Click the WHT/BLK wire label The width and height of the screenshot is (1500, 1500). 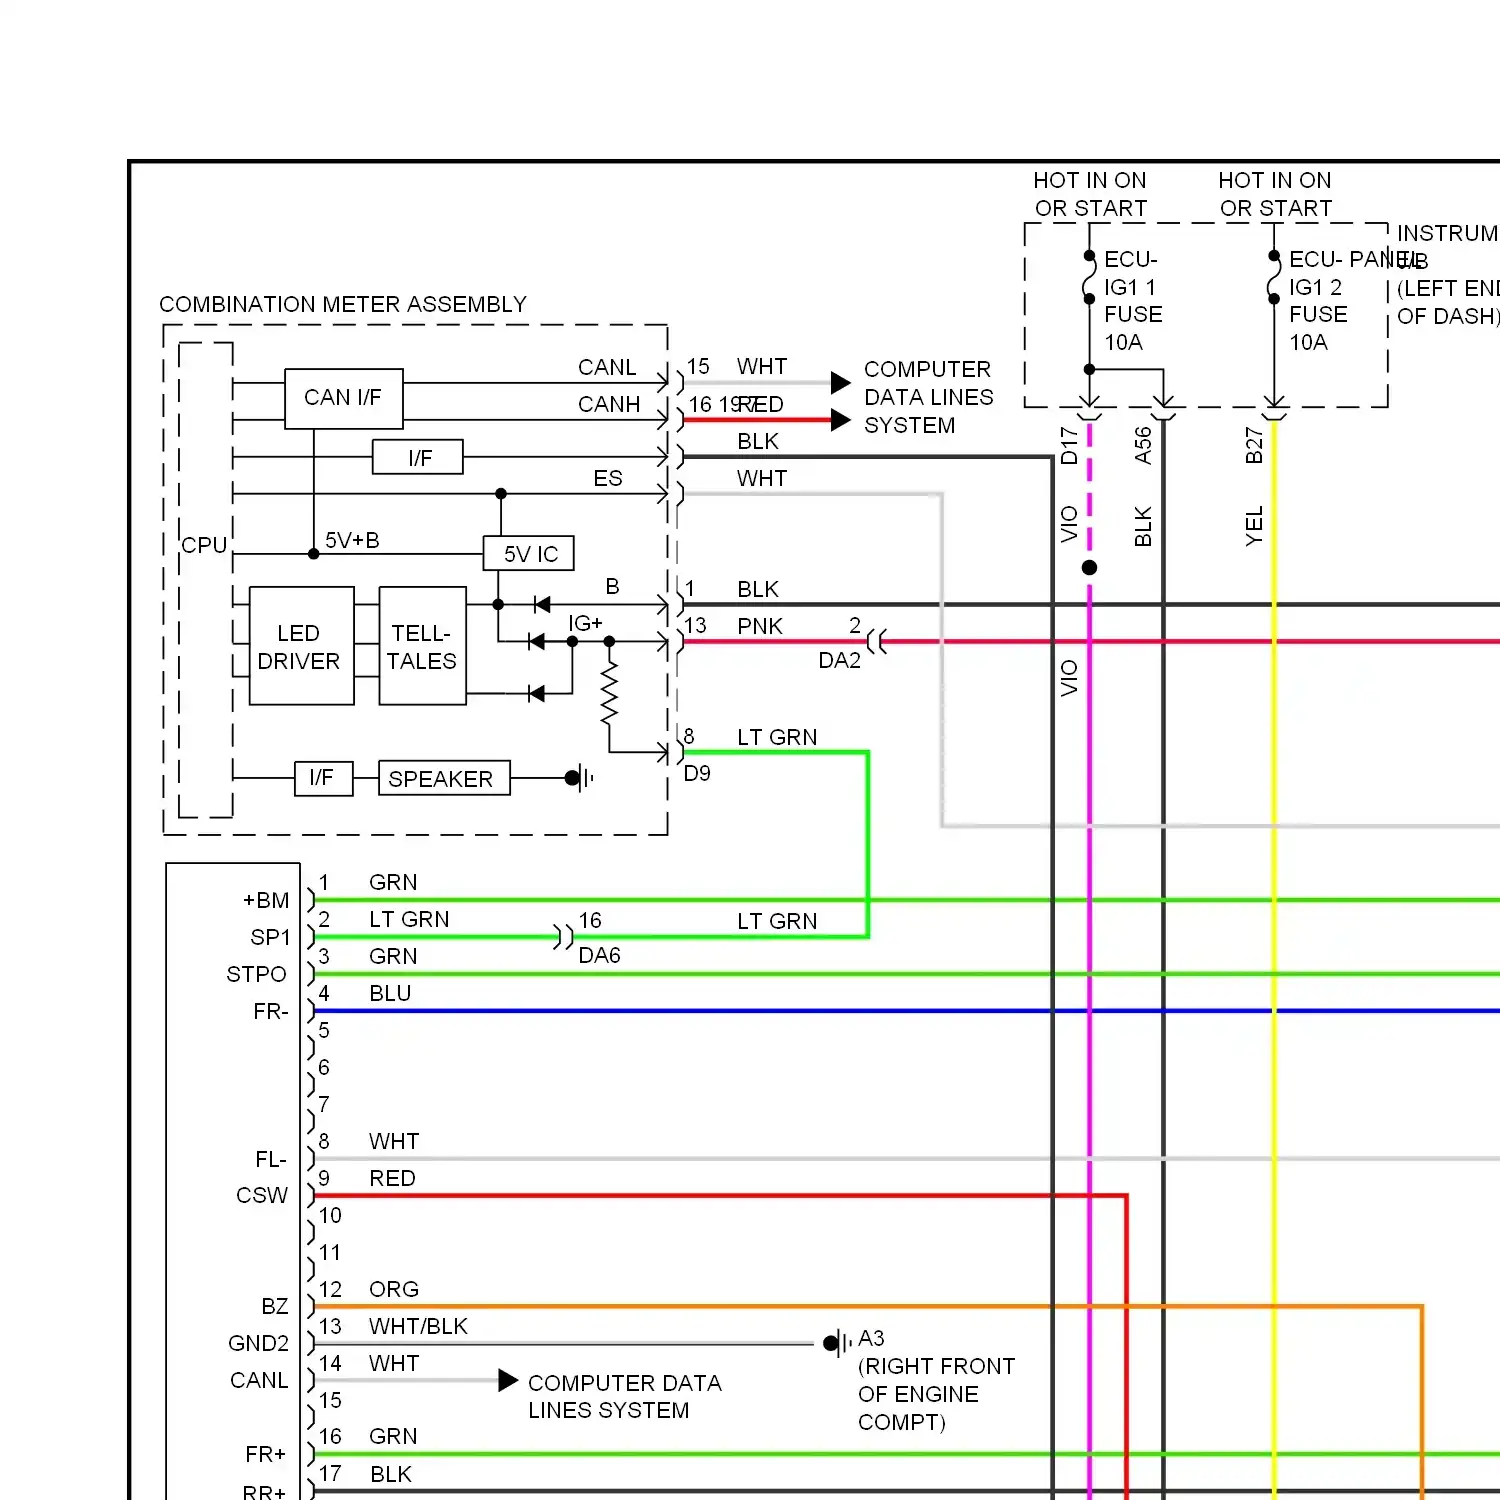click(418, 1326)
